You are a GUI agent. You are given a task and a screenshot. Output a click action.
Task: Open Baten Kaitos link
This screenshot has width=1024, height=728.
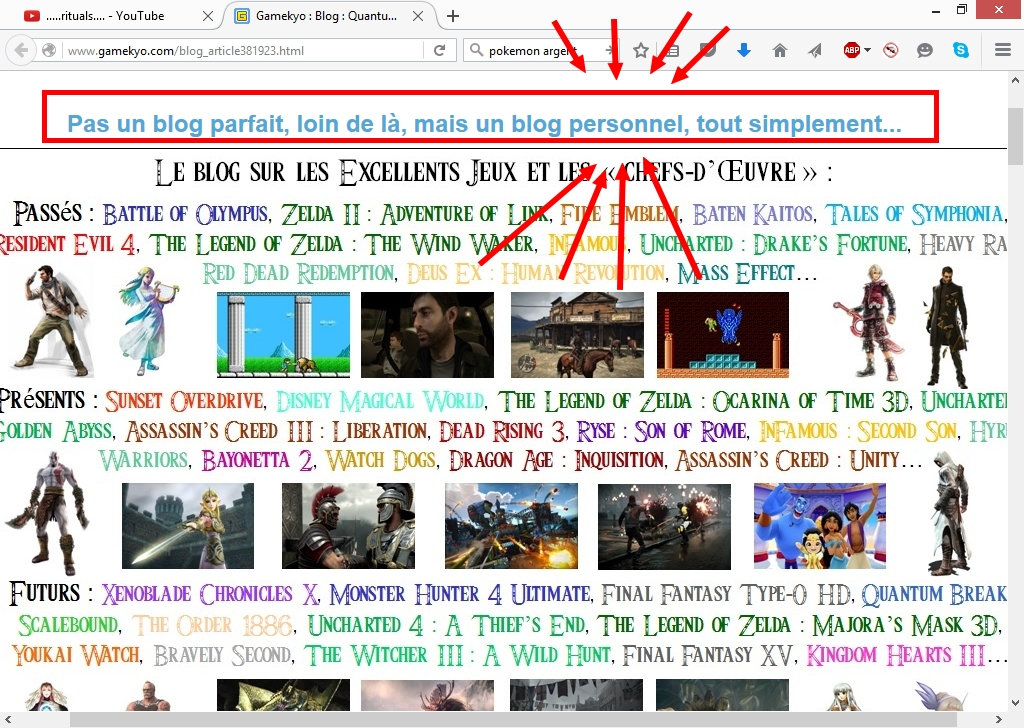pos(753,214)
